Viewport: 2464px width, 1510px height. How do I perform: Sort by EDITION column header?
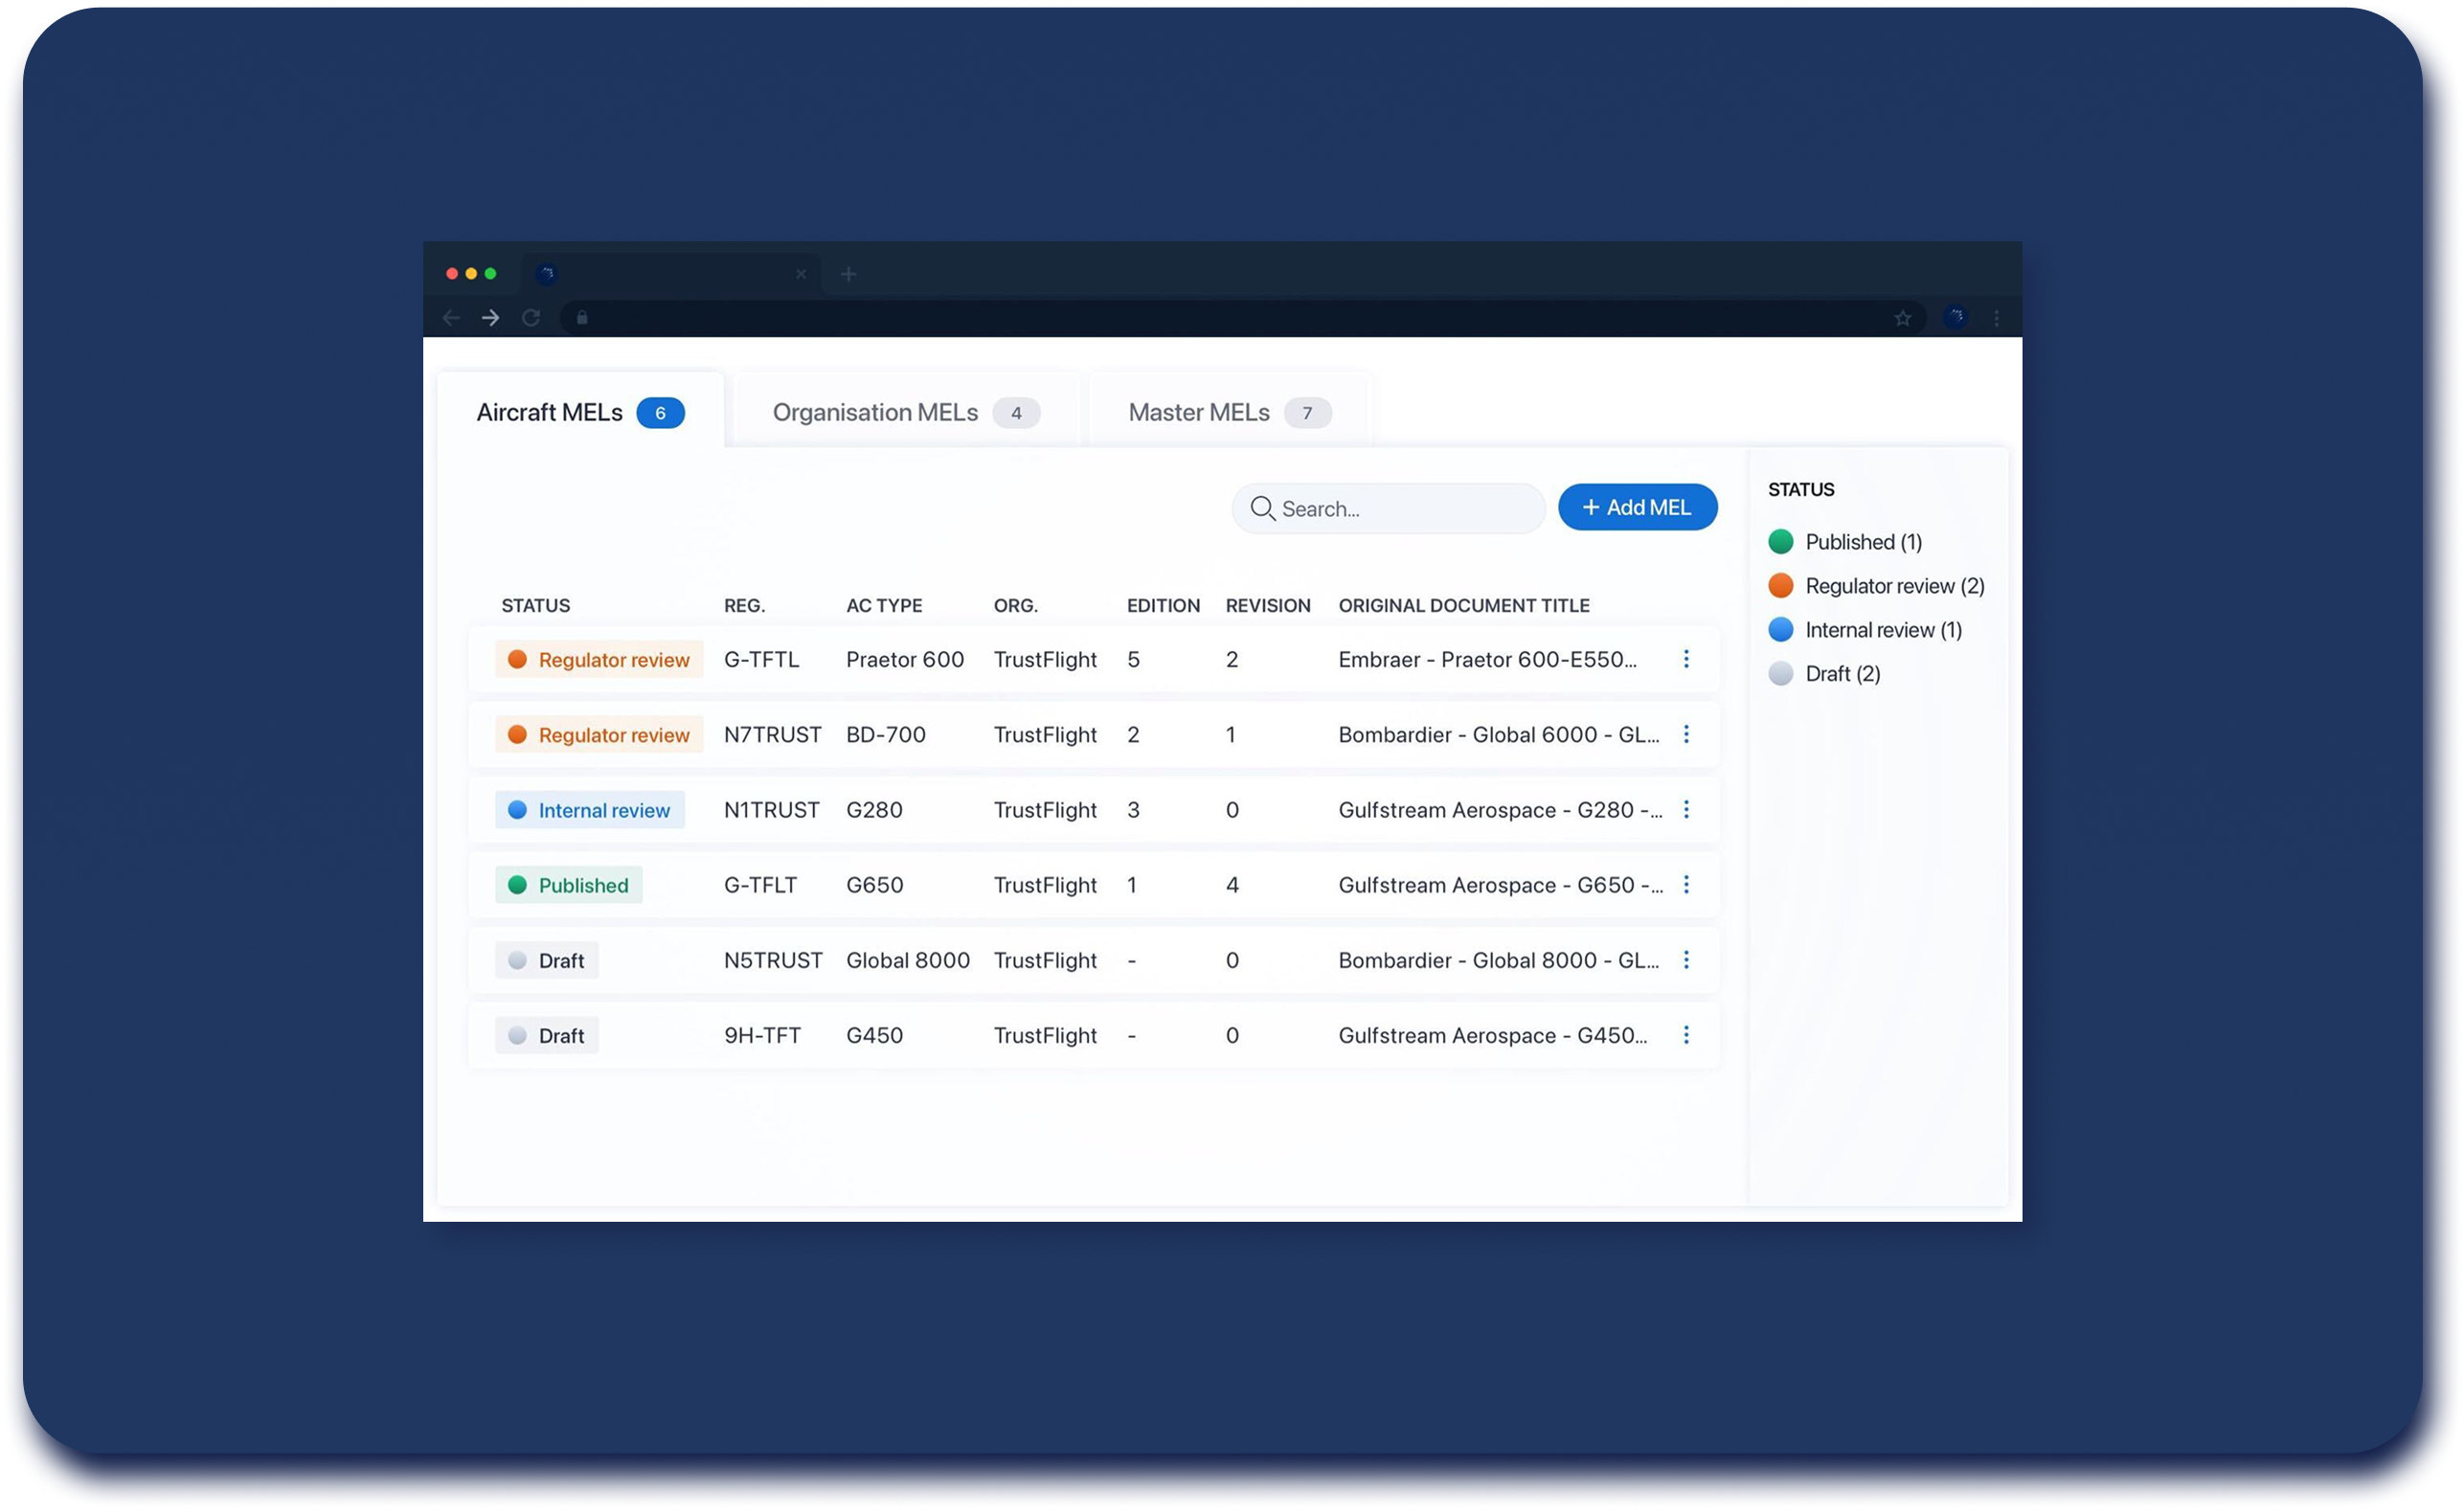coord(1163,605)
